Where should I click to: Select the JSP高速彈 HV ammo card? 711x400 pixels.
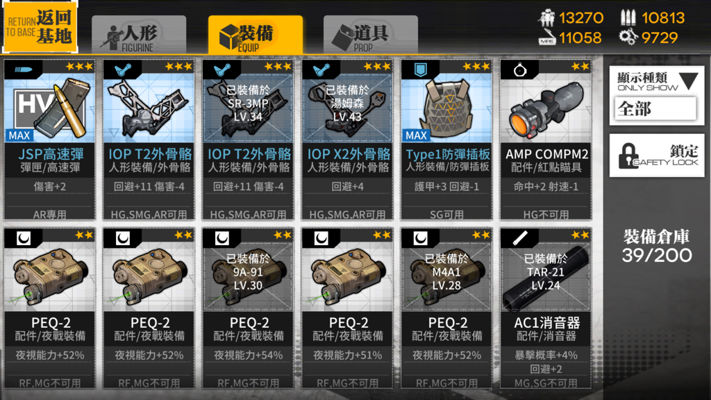point(50,140)
